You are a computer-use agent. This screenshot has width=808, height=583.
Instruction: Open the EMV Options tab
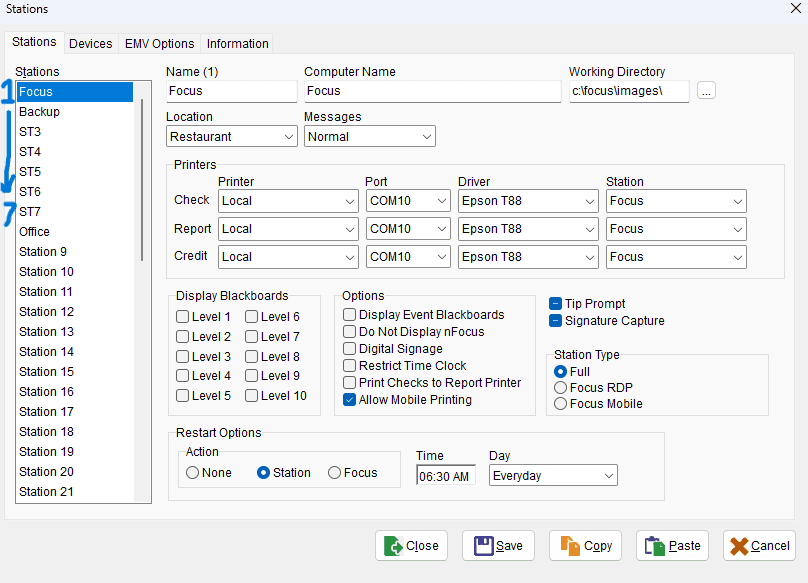click(x=159, y=44)
